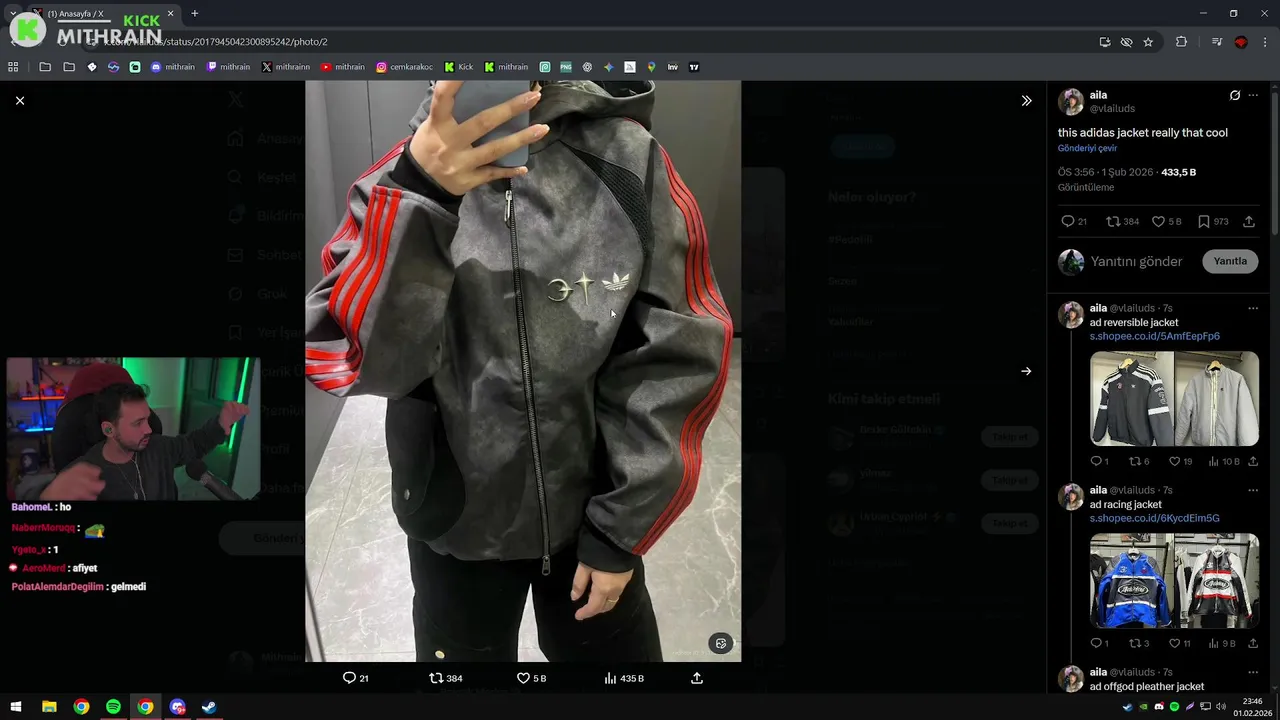Image resolution: width=1280 pixels, height=720 pixels.
Task: Click the 'Yanıtını gönder' reply field
Action: point(1136,261)
